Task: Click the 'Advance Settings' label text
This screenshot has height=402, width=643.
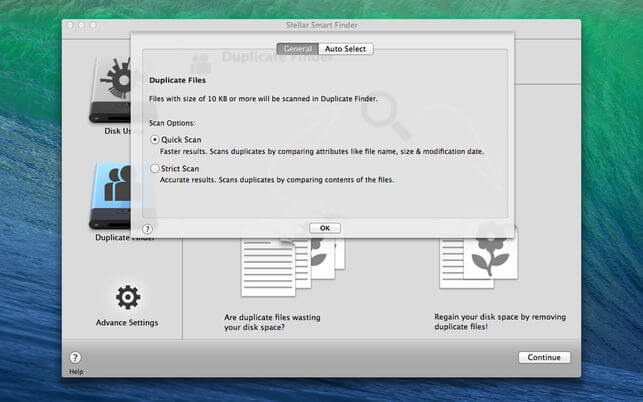Action: pos(127,323)
